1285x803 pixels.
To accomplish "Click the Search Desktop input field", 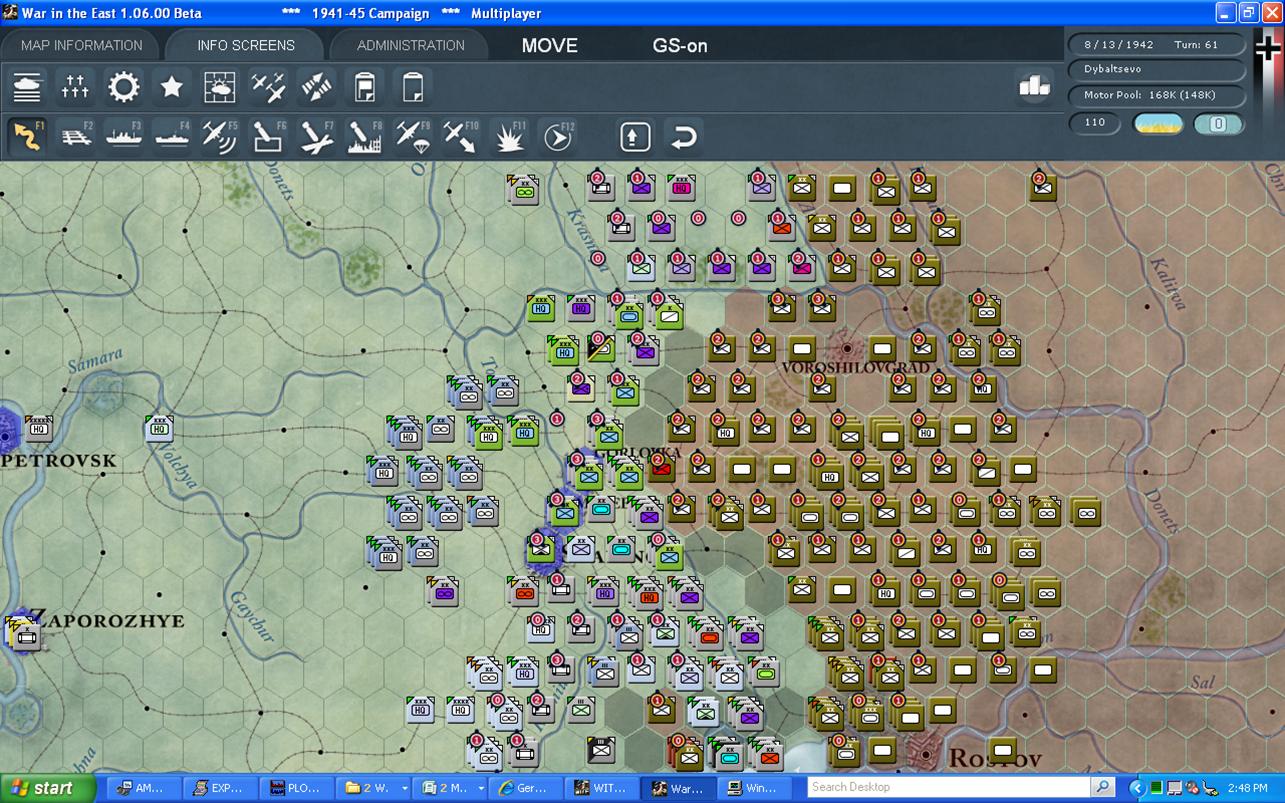I will click(949, 788).
